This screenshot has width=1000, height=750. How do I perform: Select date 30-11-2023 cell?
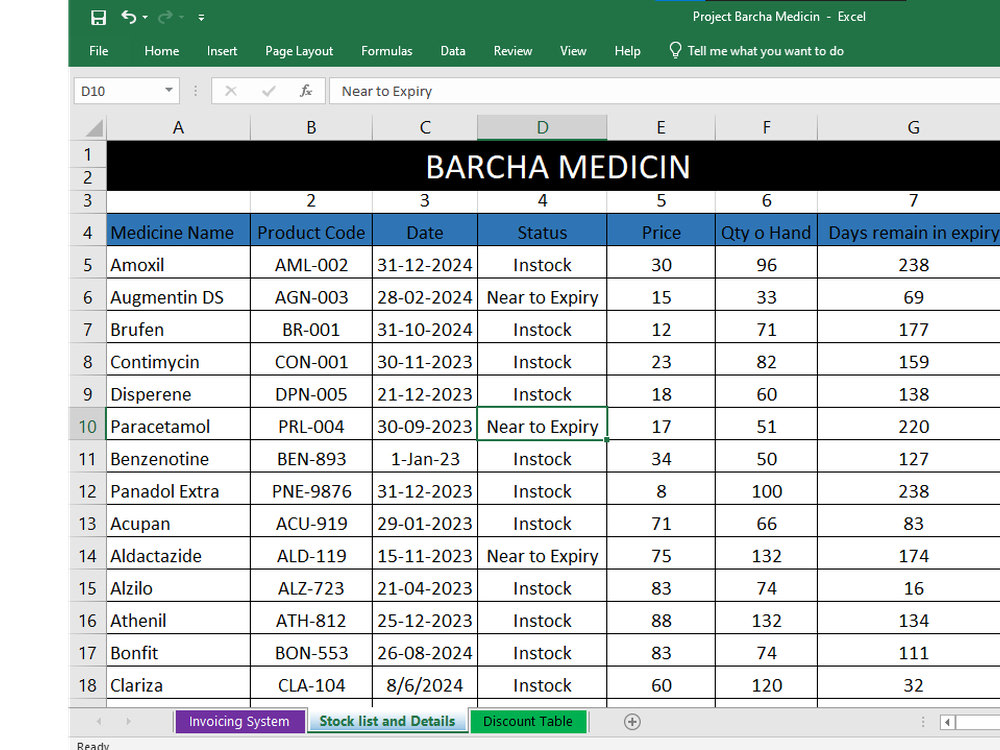(425, 362)
